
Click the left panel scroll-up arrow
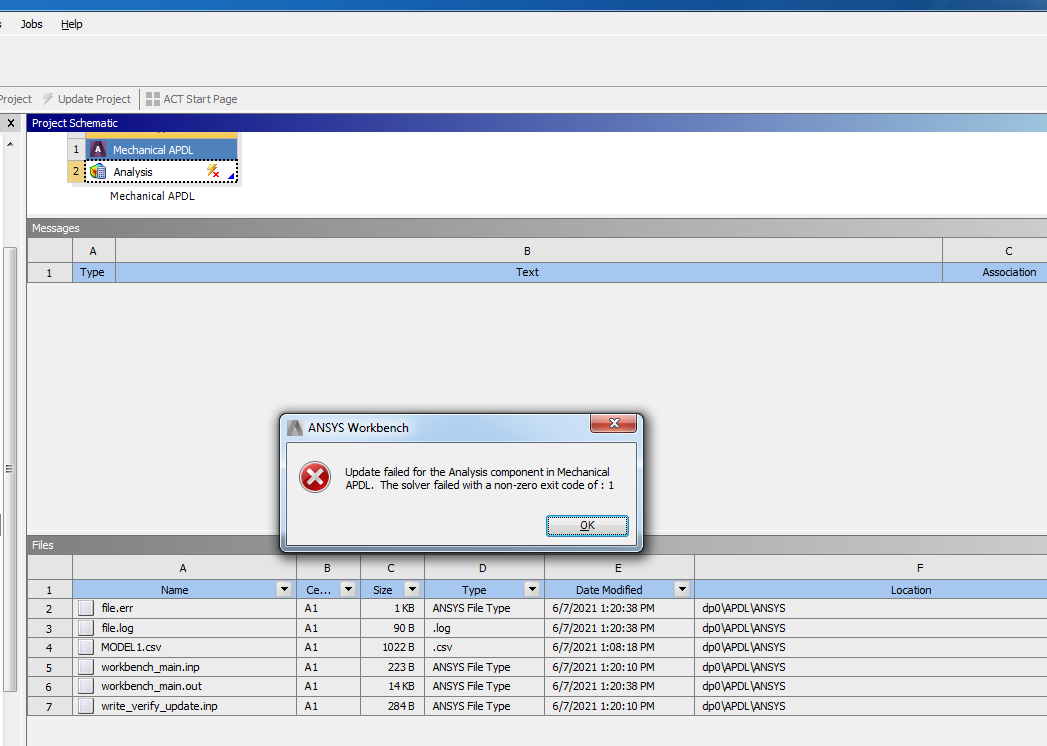(11, 144)
